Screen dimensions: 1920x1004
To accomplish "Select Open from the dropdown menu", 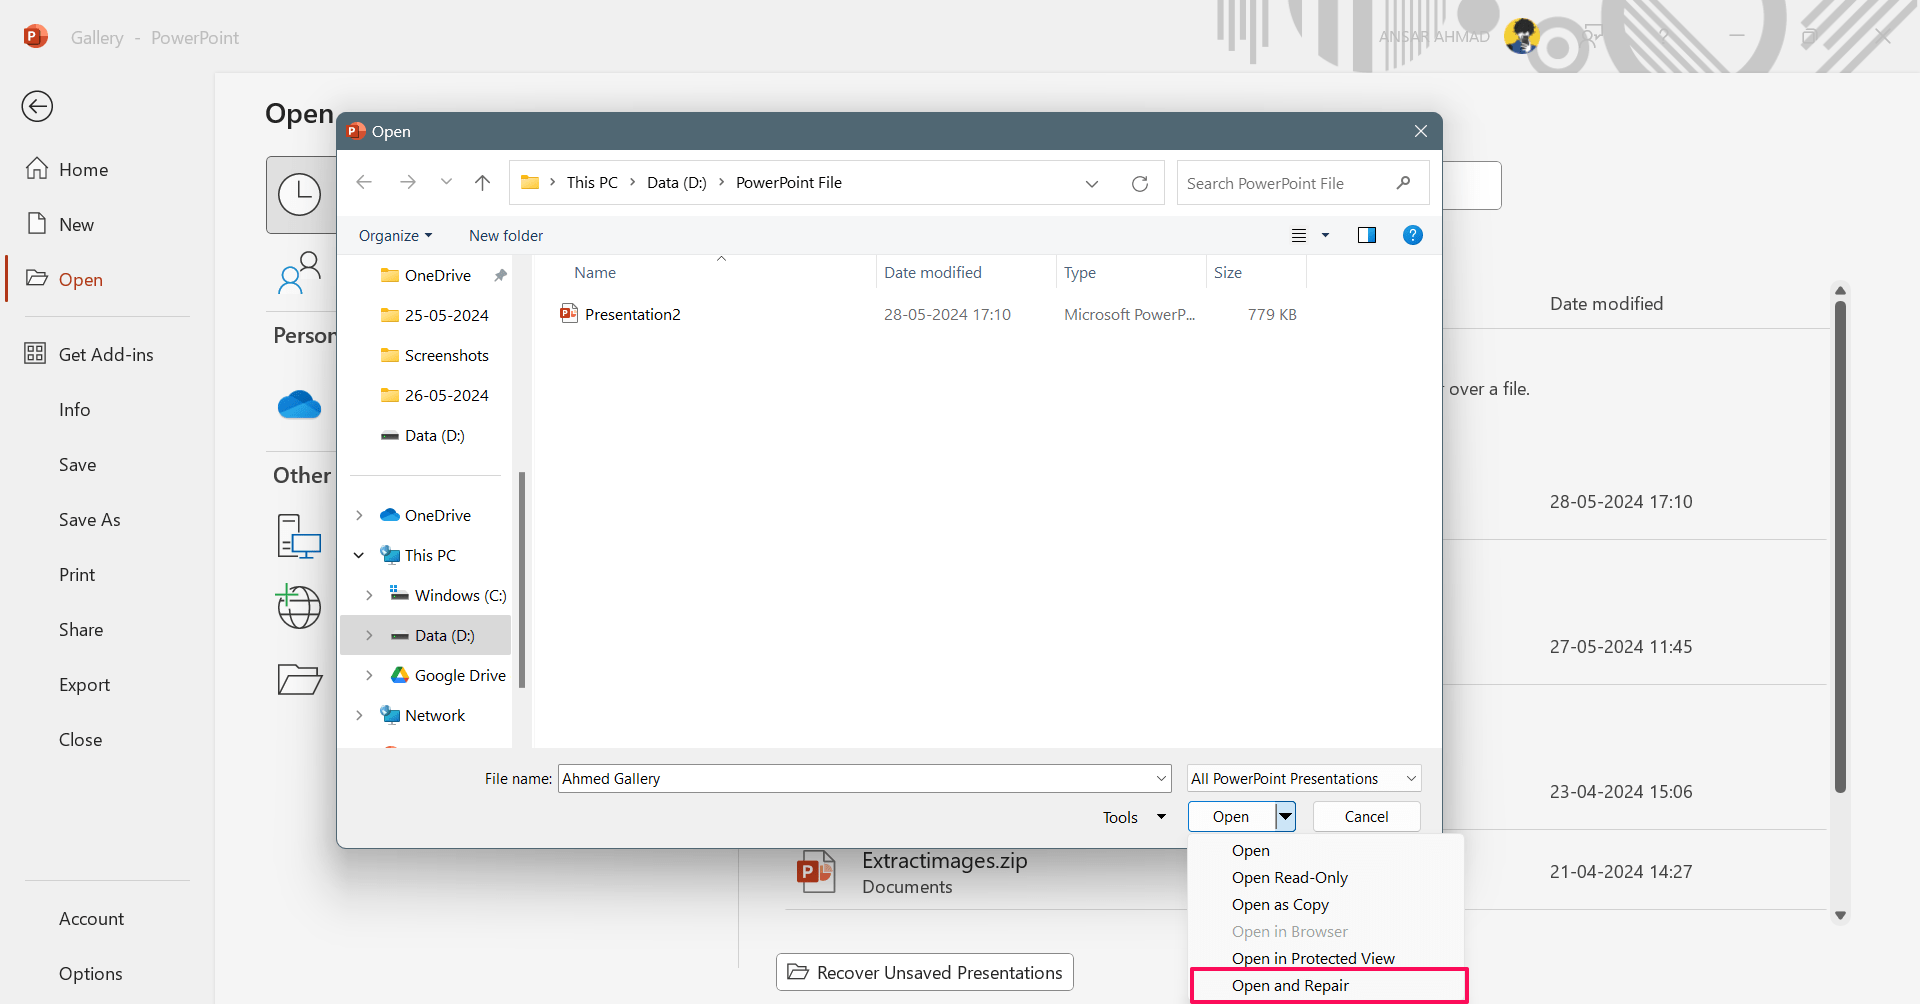I will [x=1327, y=850].
